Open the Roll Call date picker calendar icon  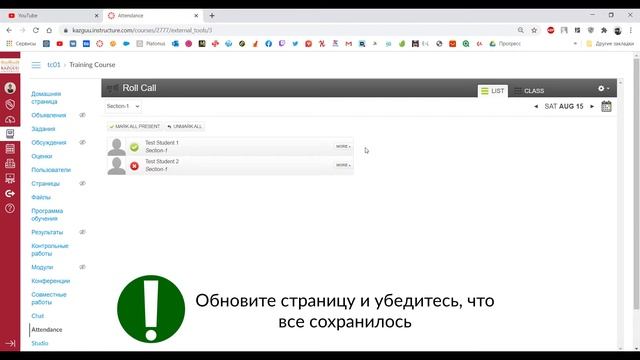point(606,106)
